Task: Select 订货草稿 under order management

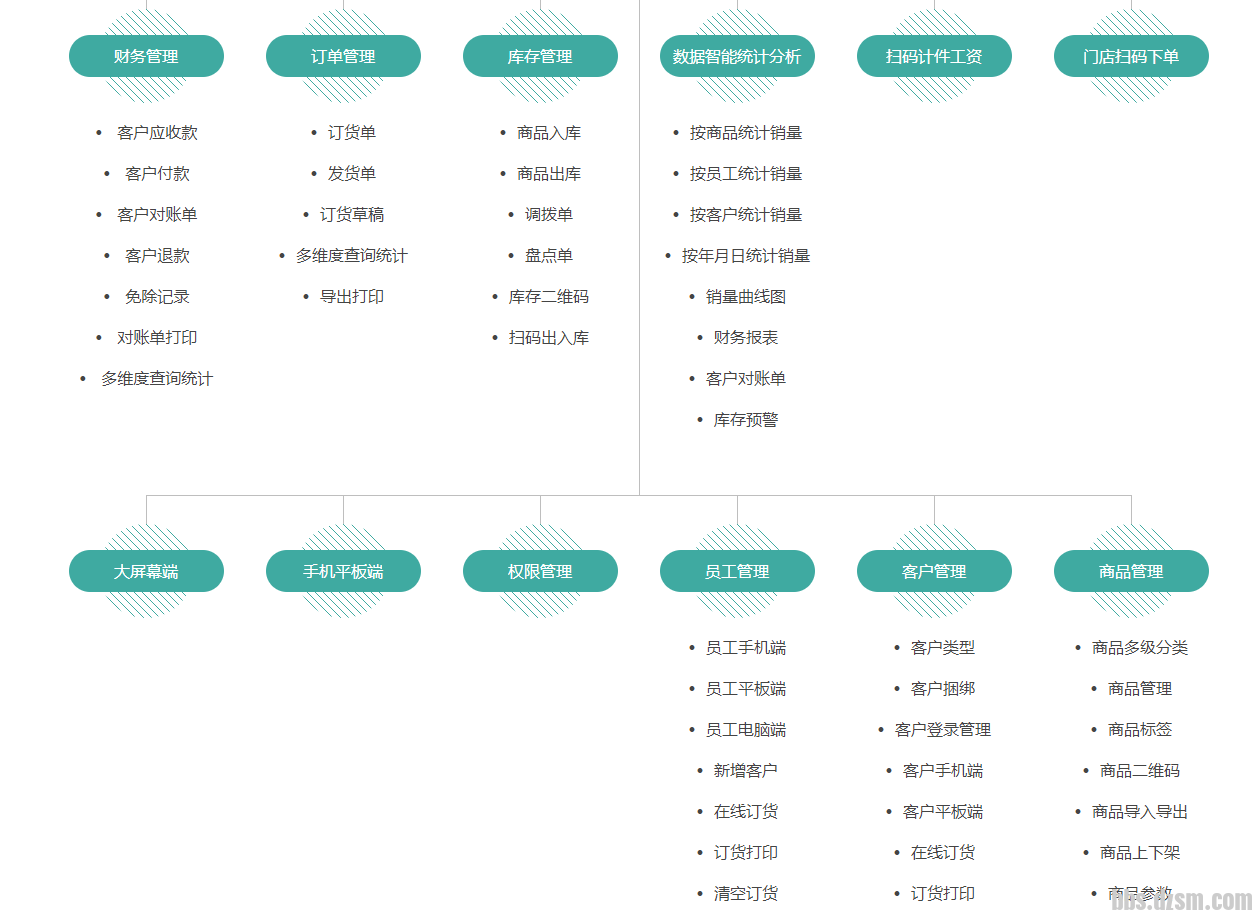Action: (351, 215)
